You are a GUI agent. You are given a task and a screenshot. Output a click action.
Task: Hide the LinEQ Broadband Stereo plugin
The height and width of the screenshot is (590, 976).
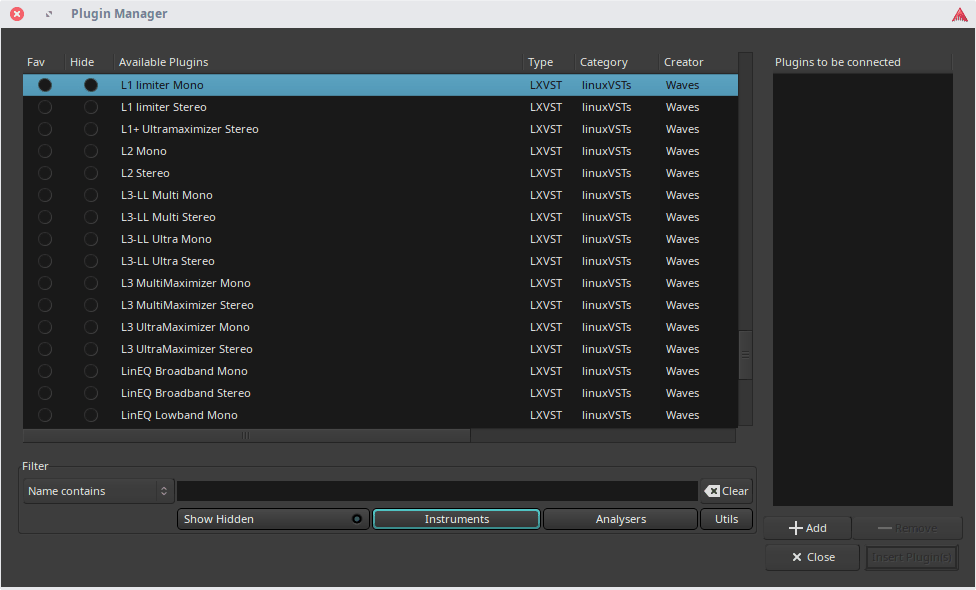coord(91,393)
